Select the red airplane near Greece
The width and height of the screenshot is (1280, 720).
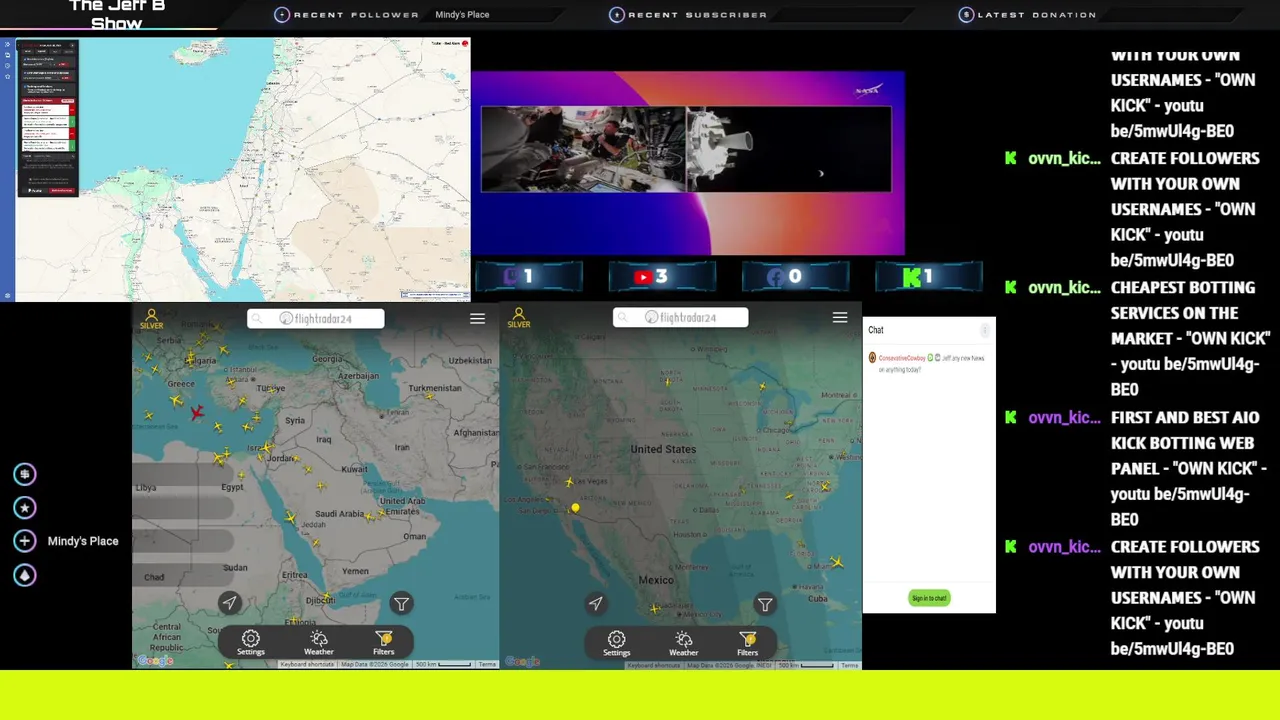(197, 412)
